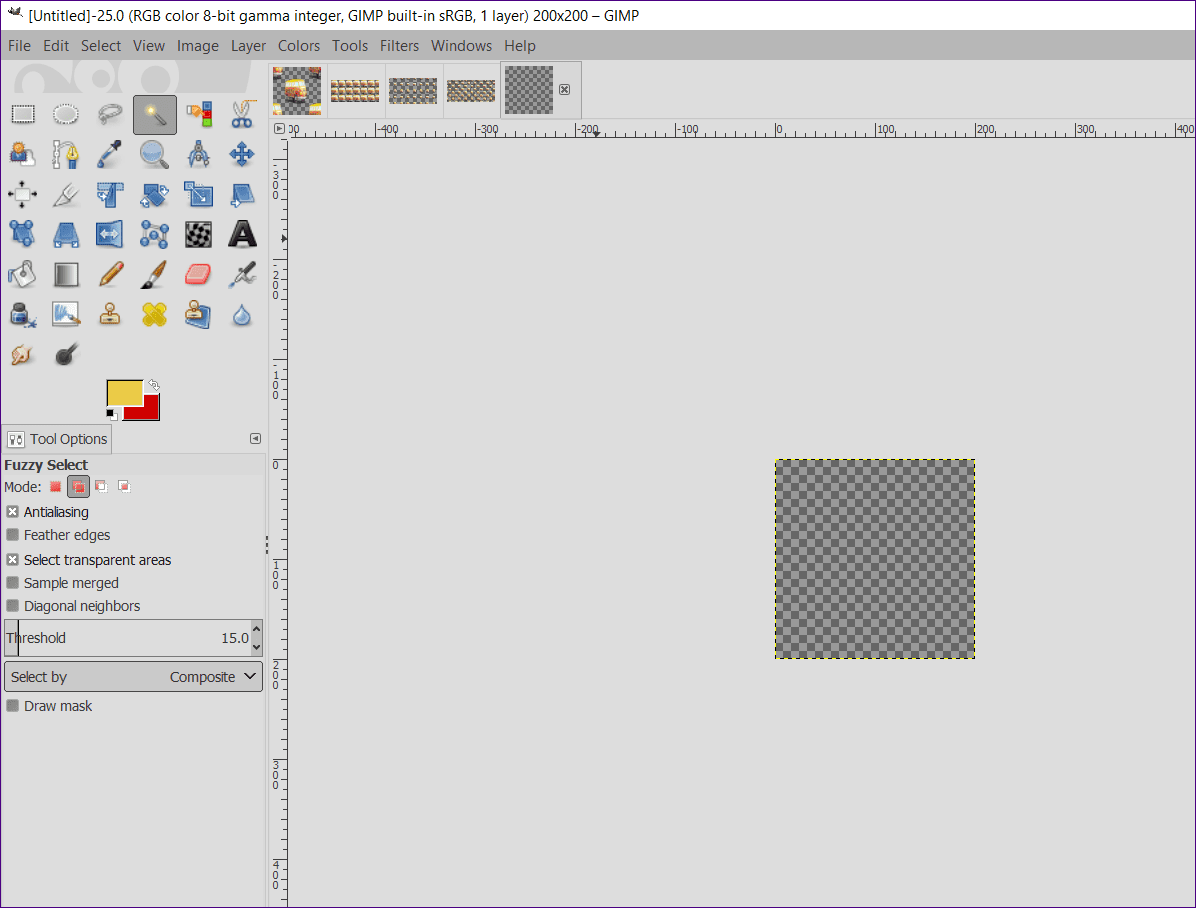
Task: Choose the Text tool
Action: (242, 234)
